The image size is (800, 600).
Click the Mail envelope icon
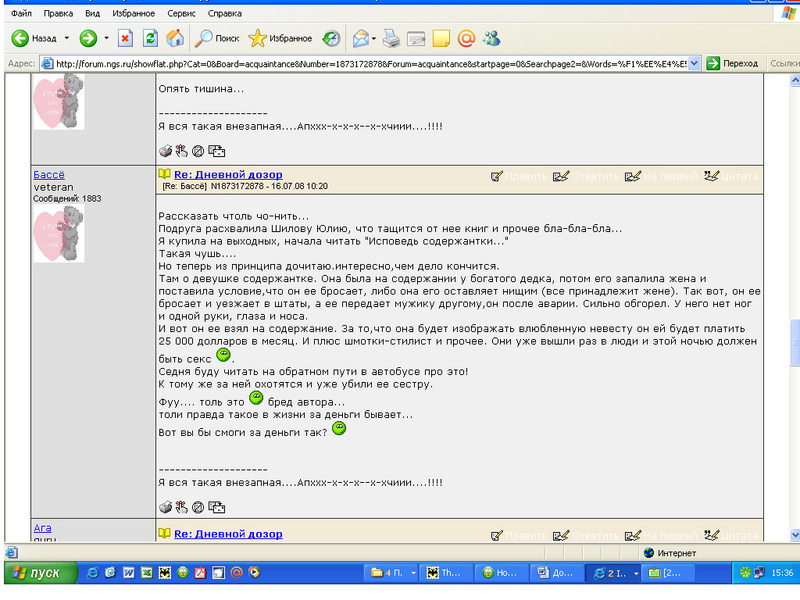tap(361, 38)
